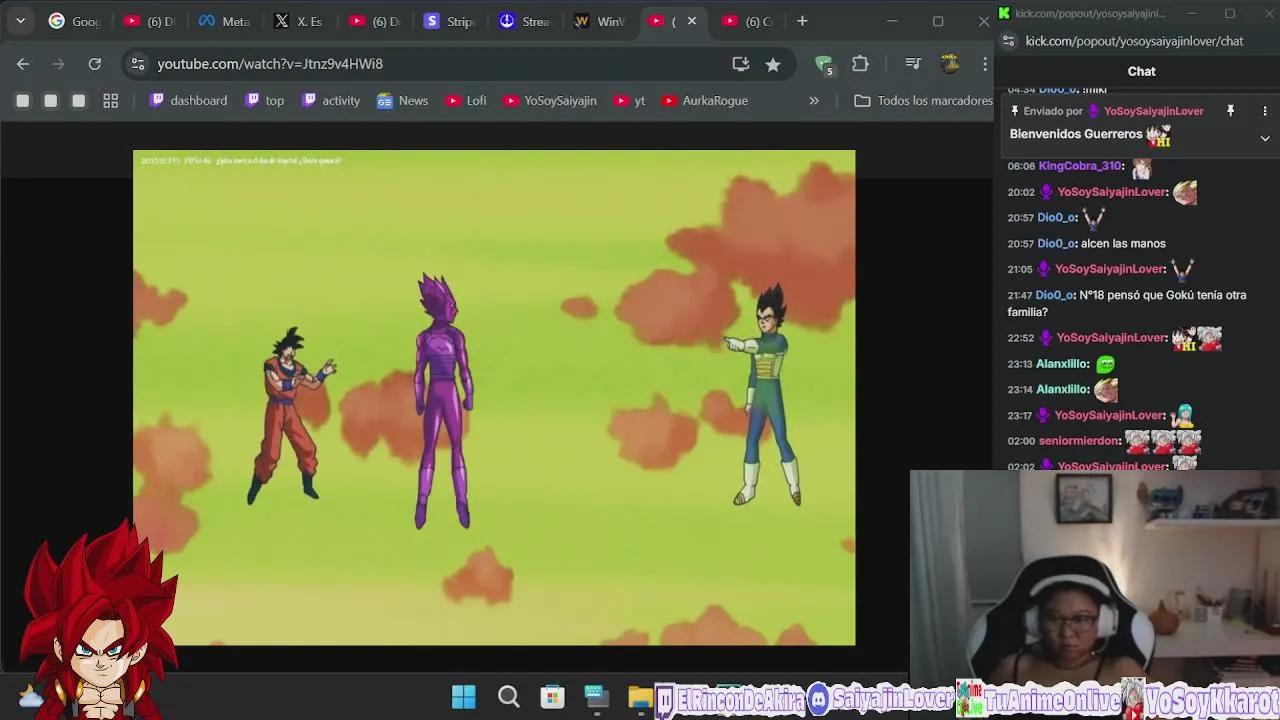The height and width of the screenshot is (720, 1280).
Task: Open the YoSoySaiyajin bookmark
Action: [x=550, y=101]
